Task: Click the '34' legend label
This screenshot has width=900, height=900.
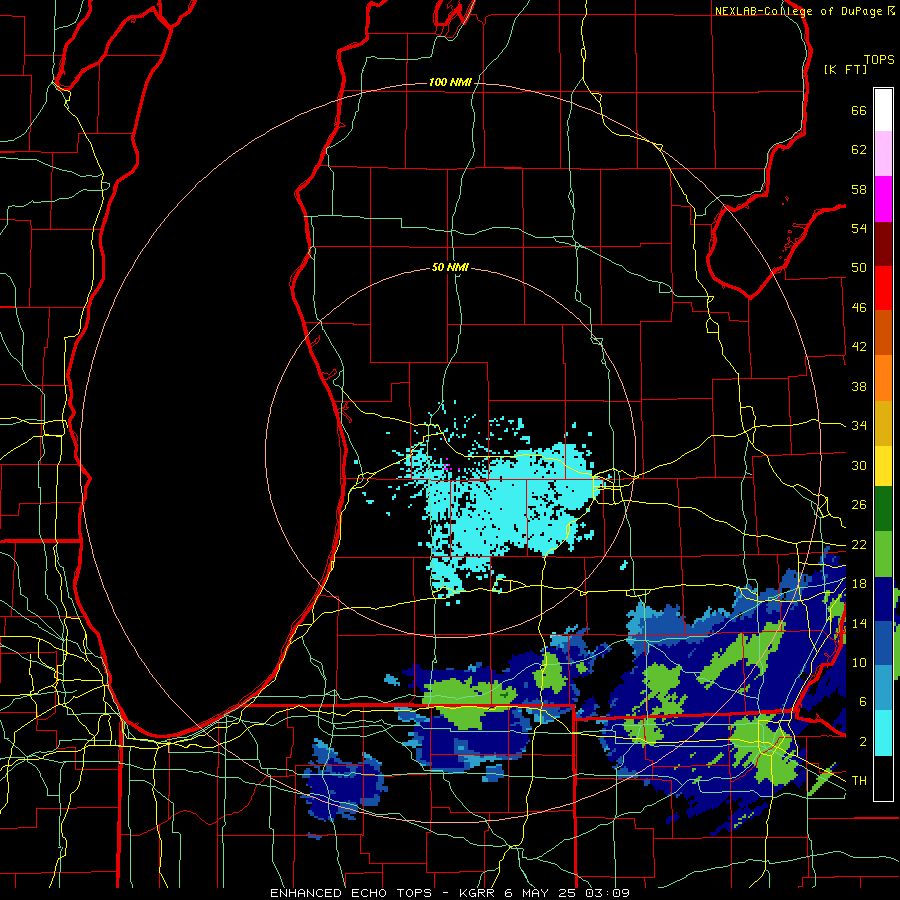Action: [859, 426]
